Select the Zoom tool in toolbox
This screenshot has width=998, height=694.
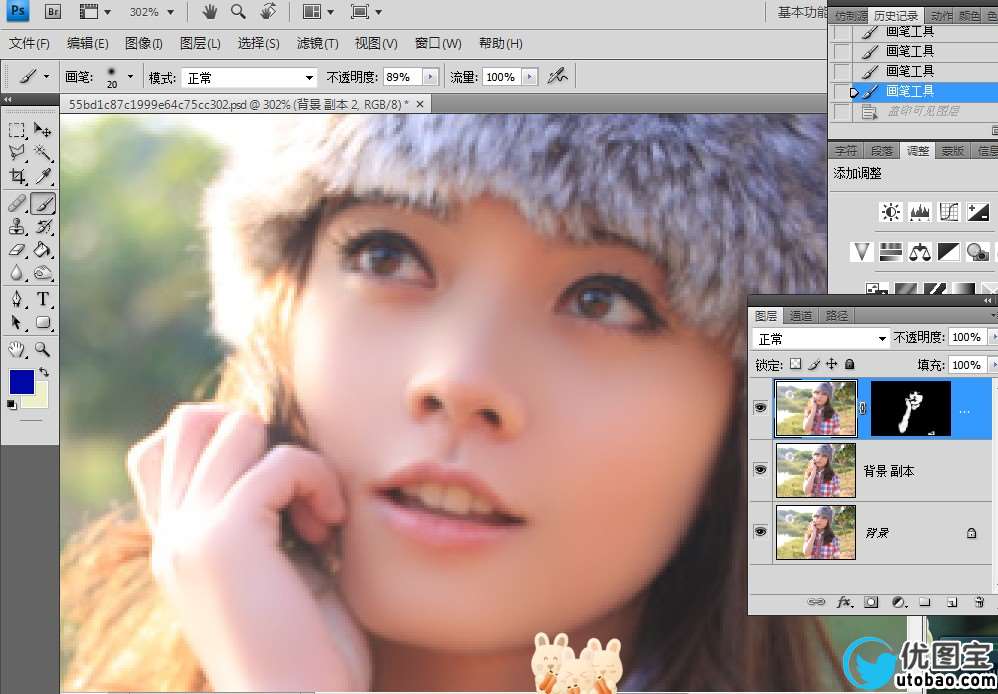tap(43, 349)
